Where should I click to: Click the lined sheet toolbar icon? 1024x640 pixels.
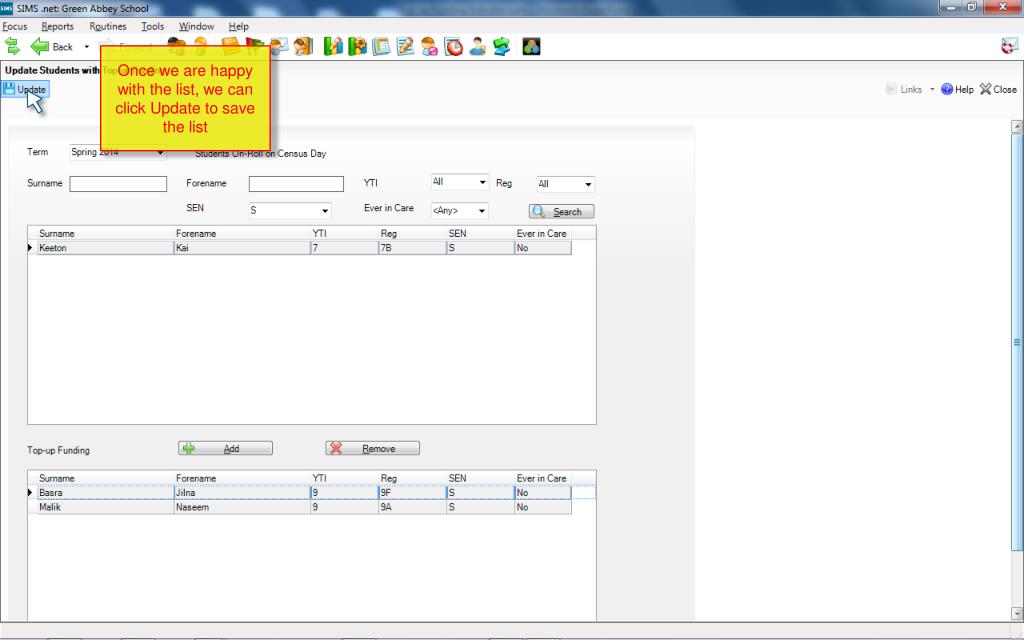pyautogui.click(x=381, y=46)
